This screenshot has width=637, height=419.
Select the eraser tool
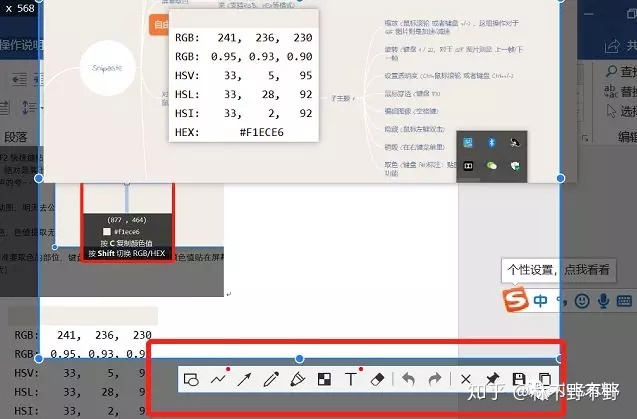(x=377, y=380)
